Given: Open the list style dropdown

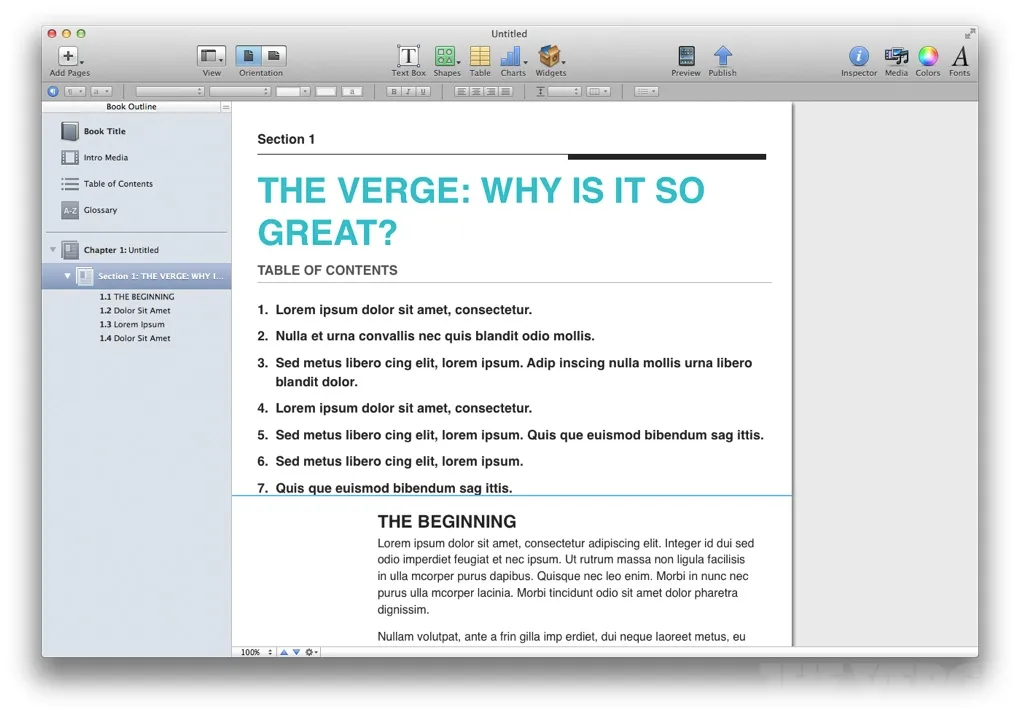Looking at the screenshot, I should (646, 92).
